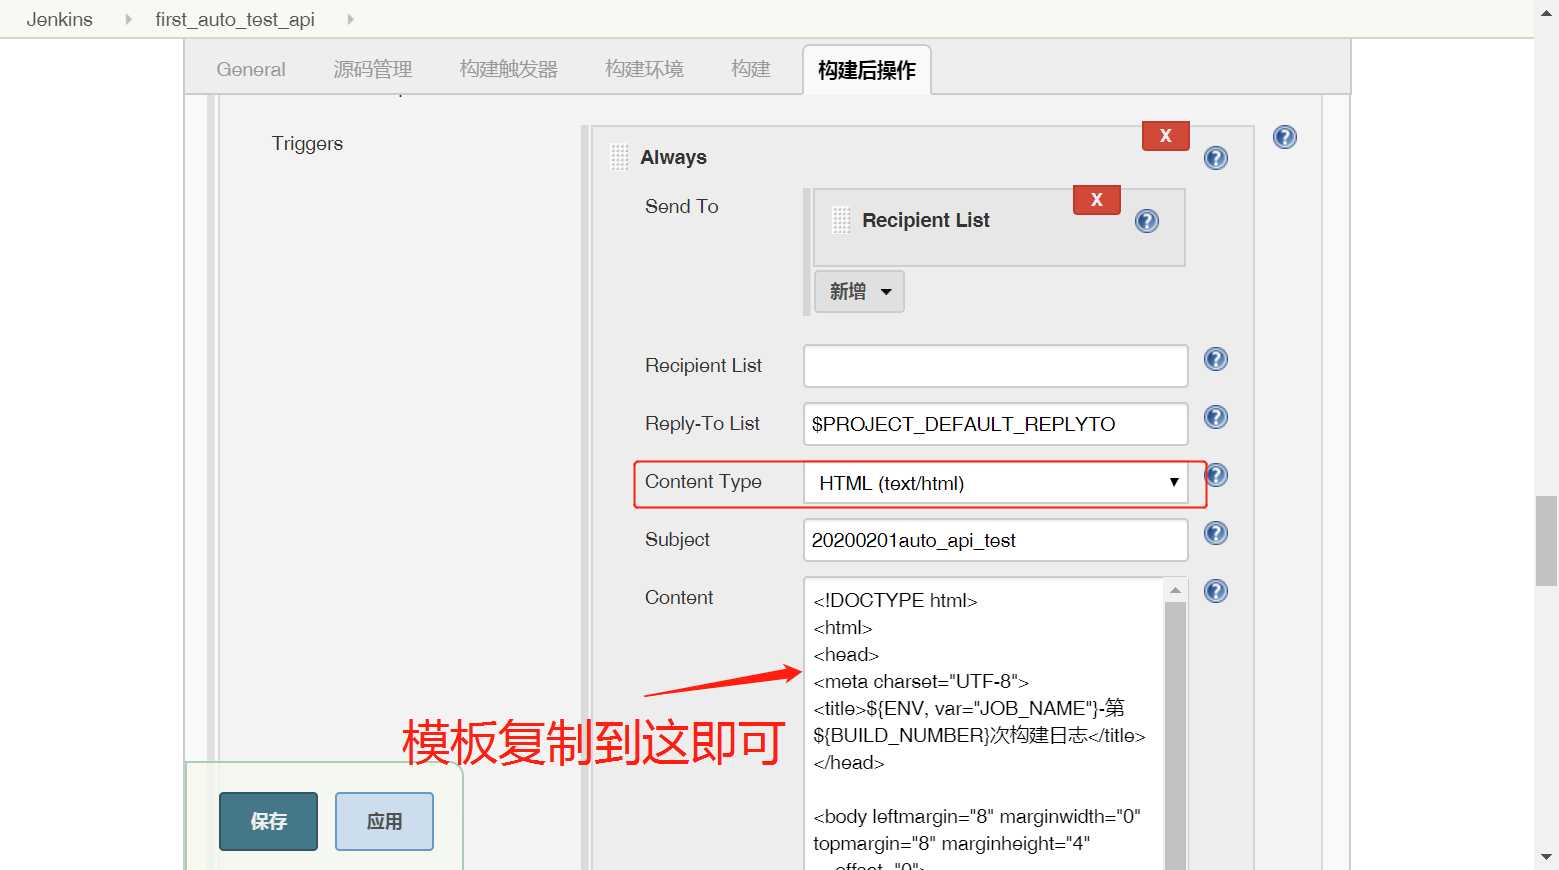Switch to the 构建 tab
1559x870 pixels.
click(751, 70)
